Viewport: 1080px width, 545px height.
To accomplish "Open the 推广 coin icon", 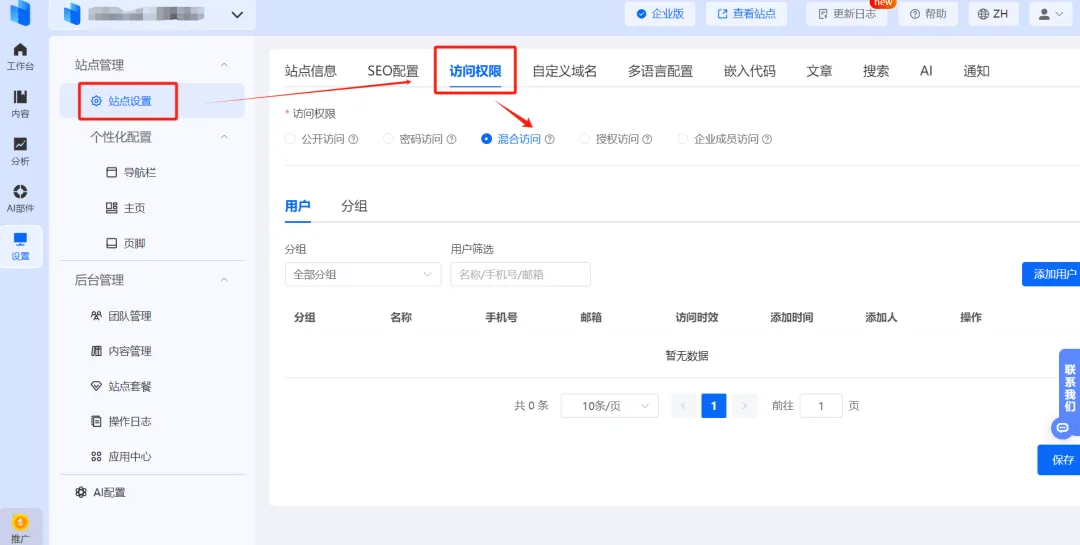I will [21, 523].
